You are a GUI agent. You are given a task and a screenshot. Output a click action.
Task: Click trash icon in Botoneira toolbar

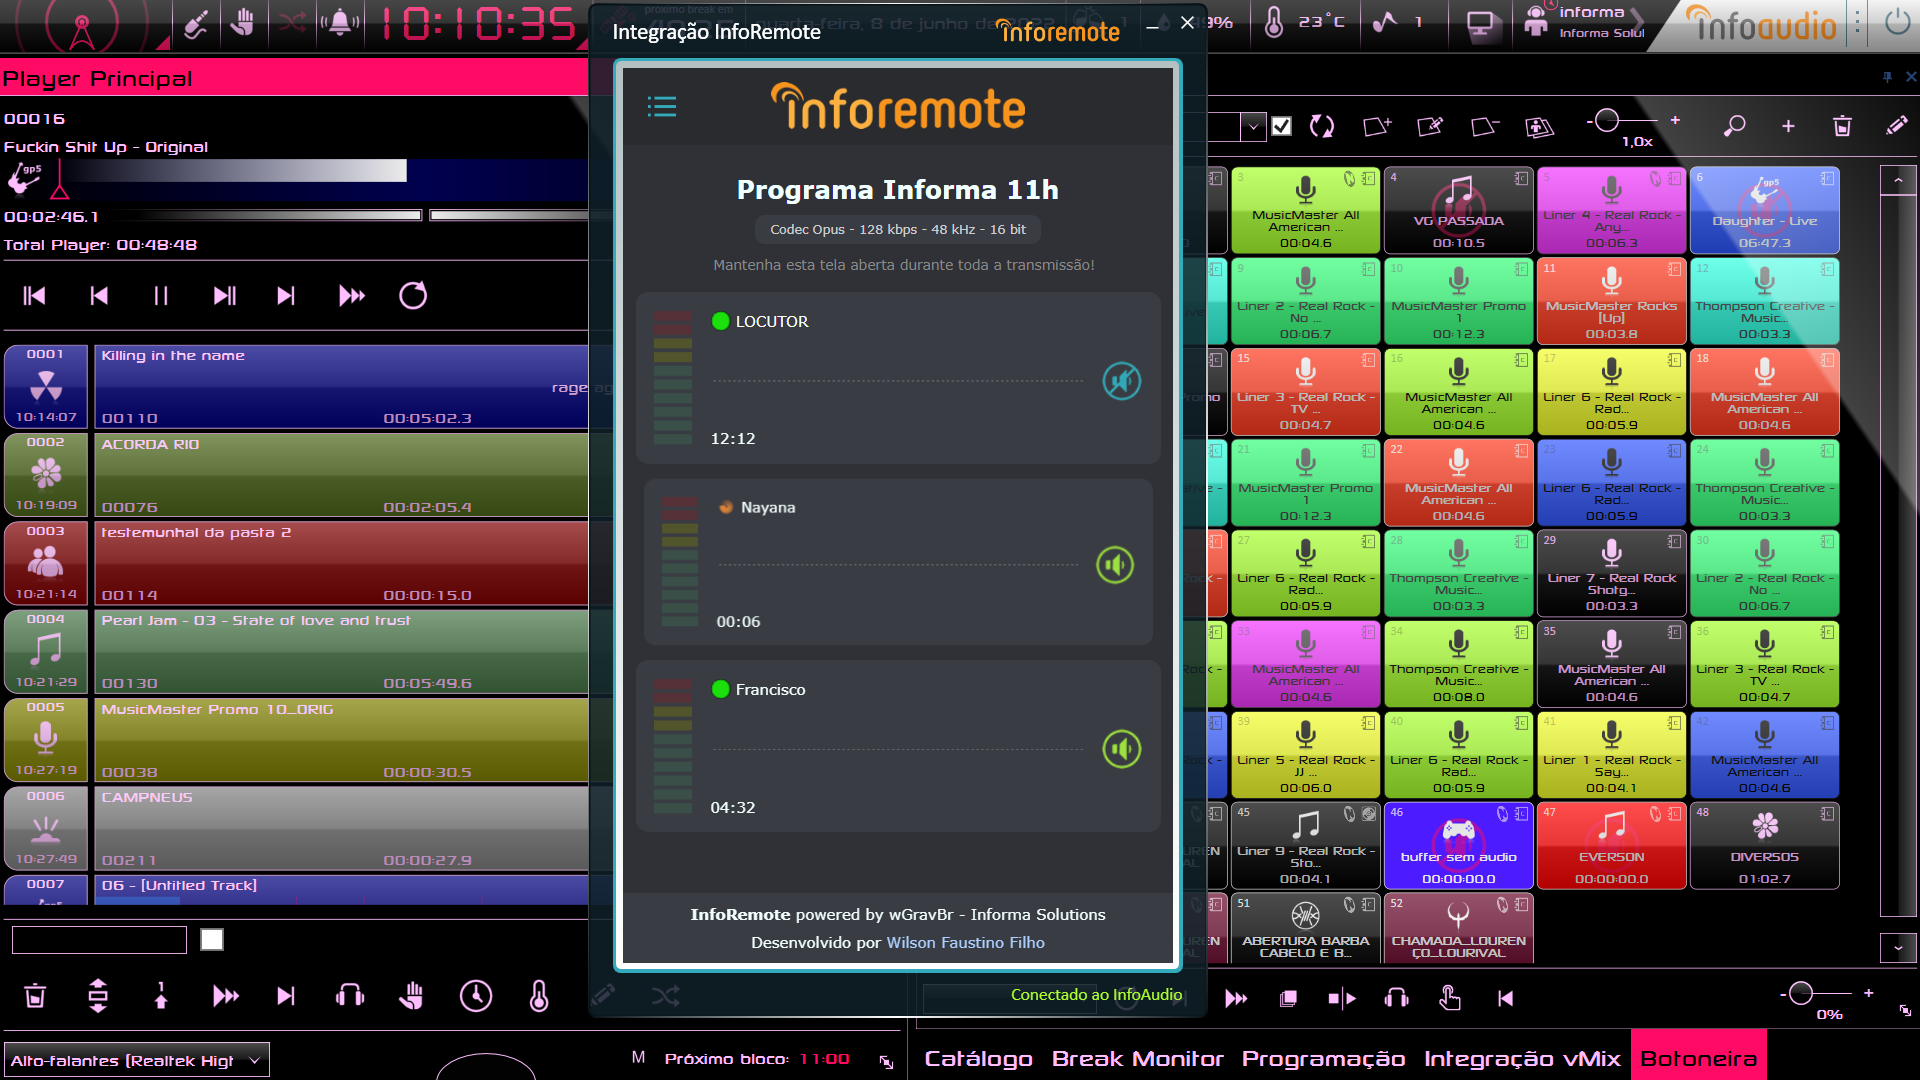point(1842,126)
